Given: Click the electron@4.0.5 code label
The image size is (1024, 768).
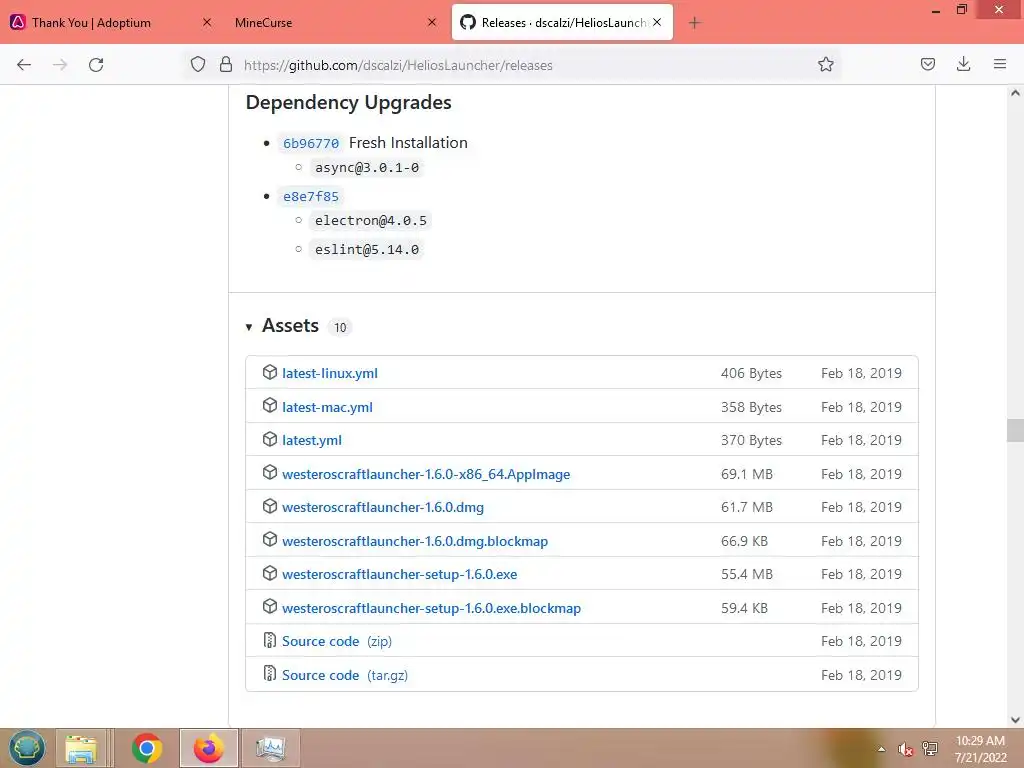Looking at the screenshot, I should pos(370,221).
